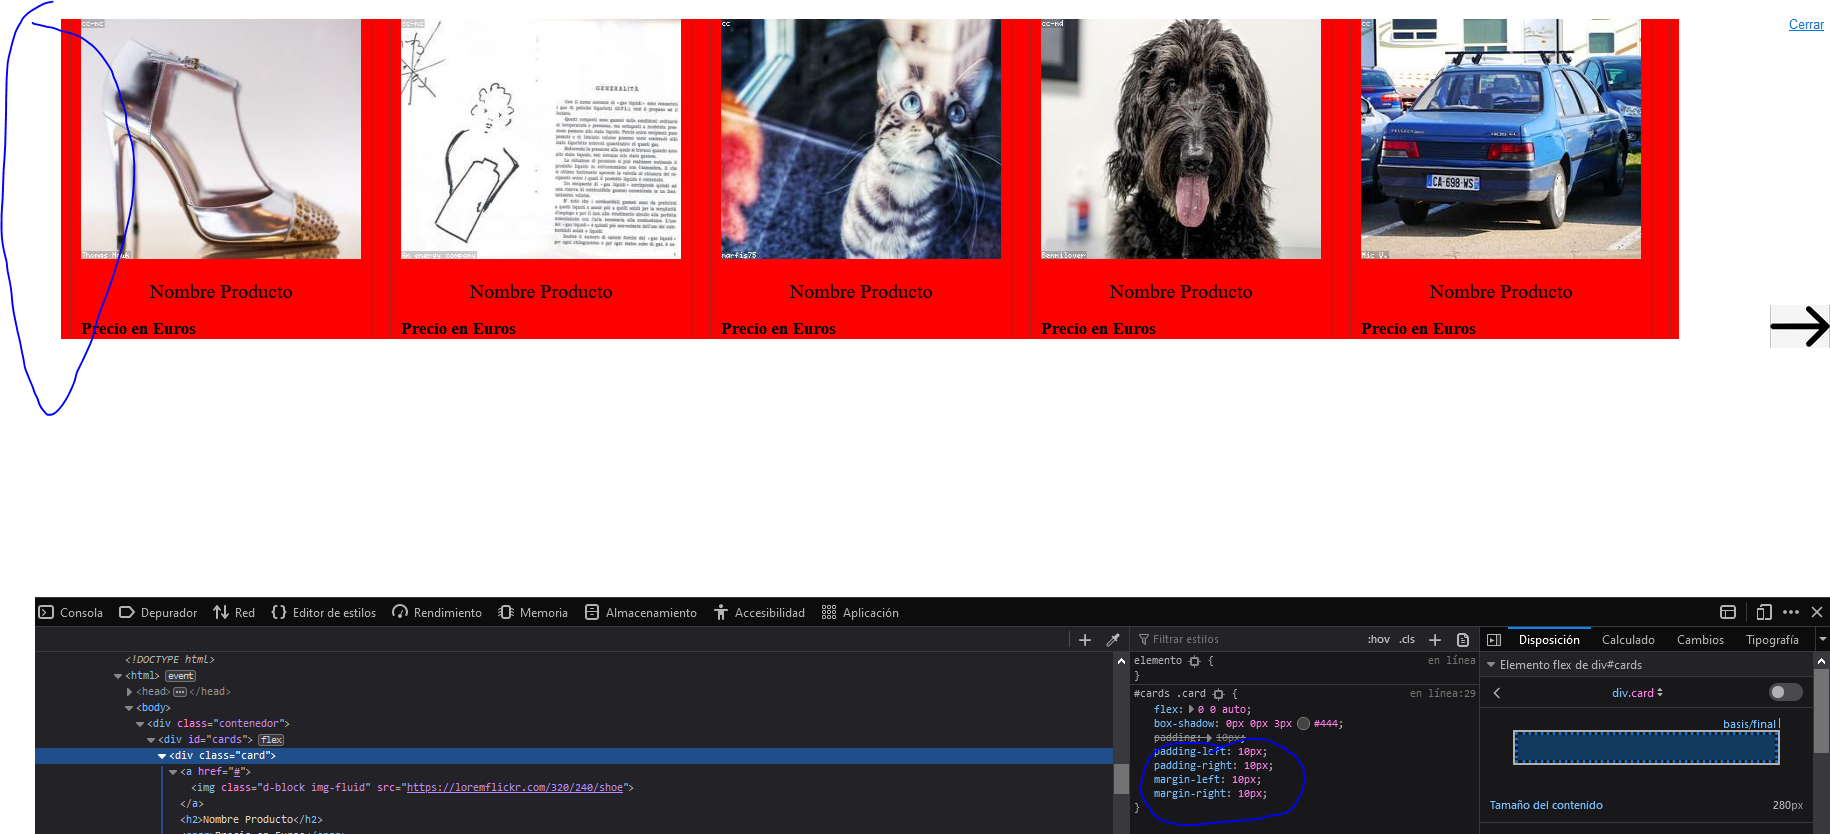Viewport: 1830px width, 834px height.
Task: Open the devtools iframe picker icon
Action: [1728, 612]
